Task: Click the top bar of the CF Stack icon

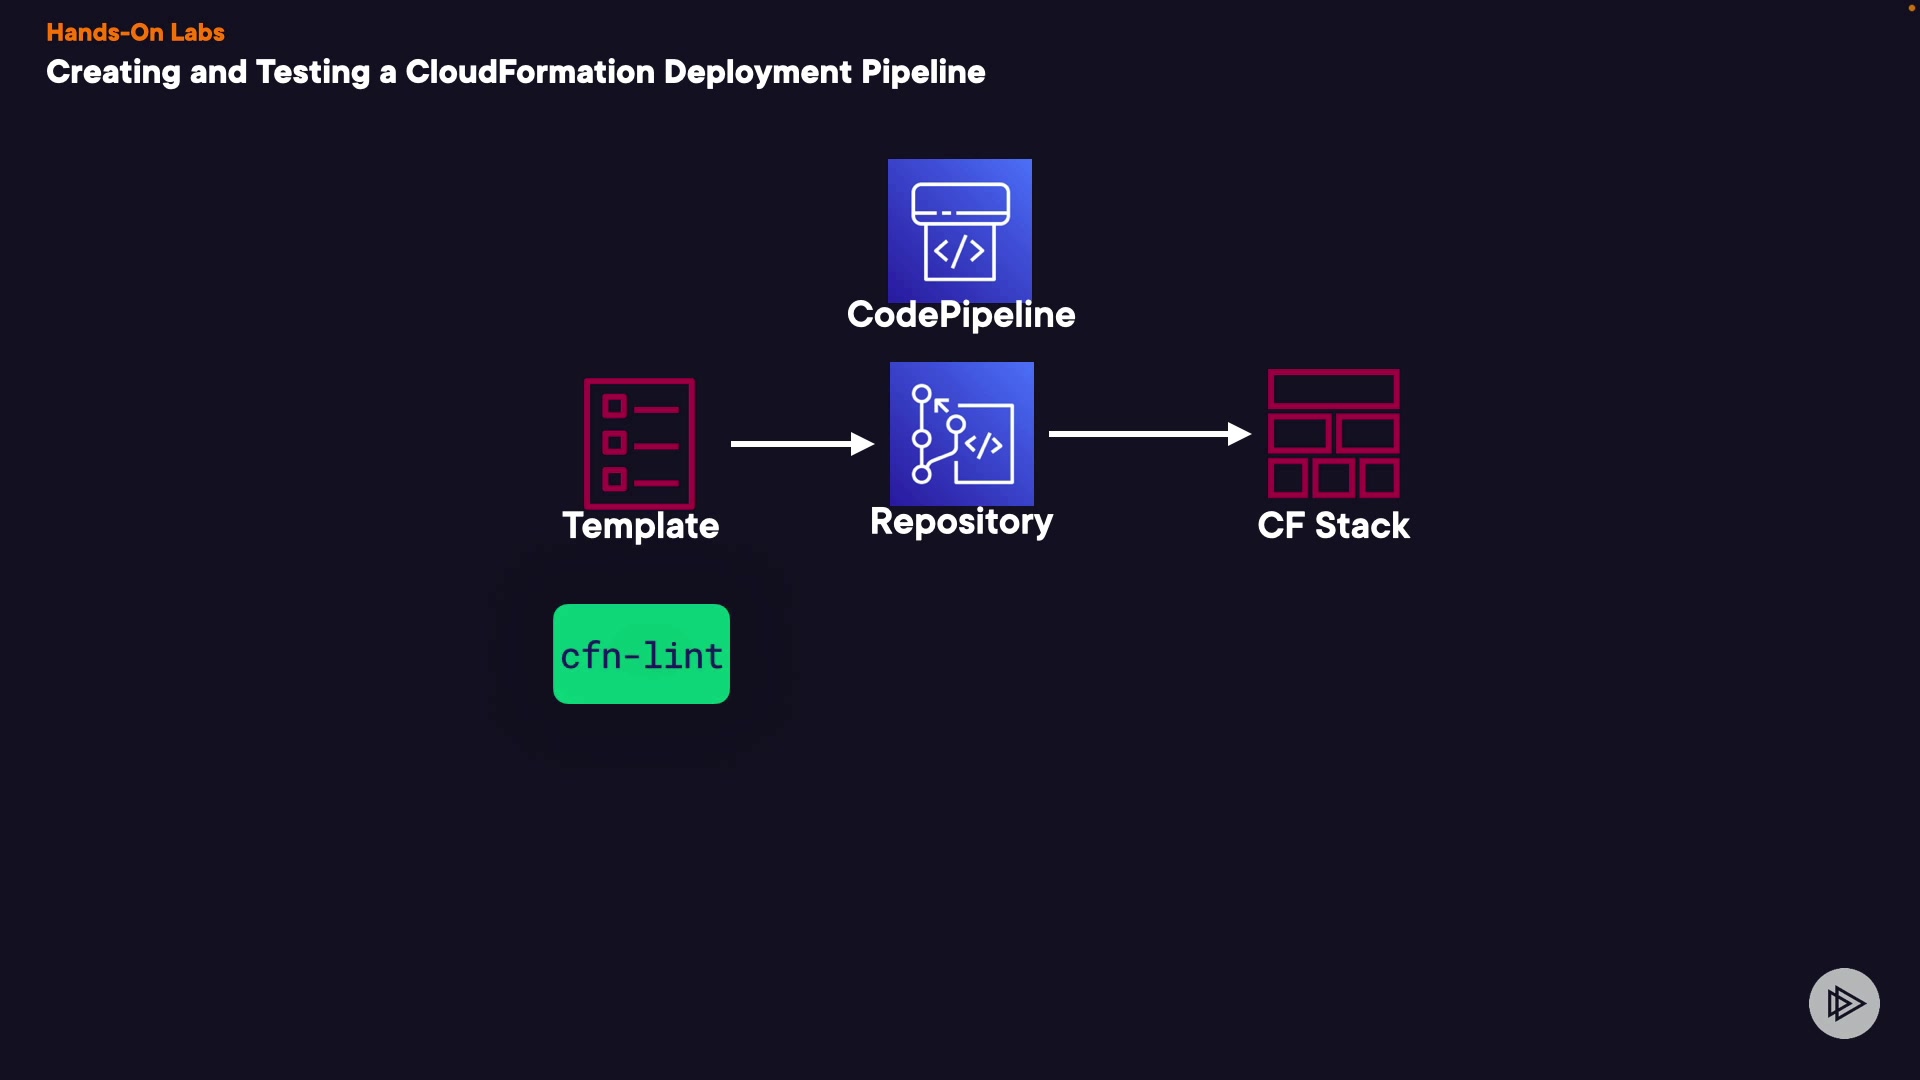Action: click(x=1333, y=388)
